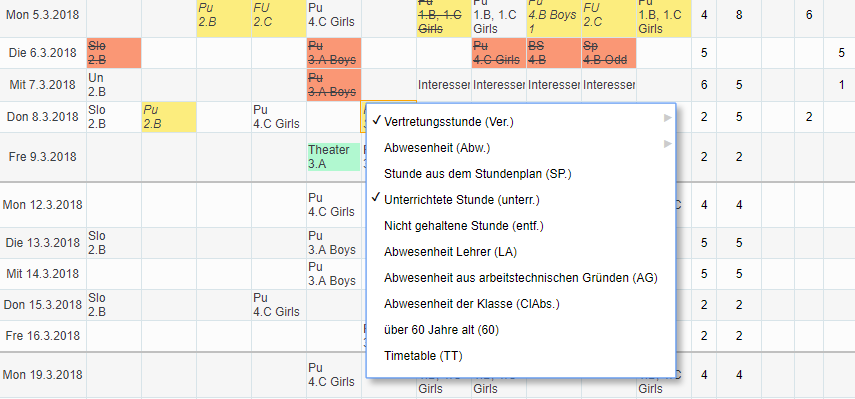Pick über 60 Jahre alt (60)
Screen dimensions: 855x399
pyautogui.click(x=521, y=330)
